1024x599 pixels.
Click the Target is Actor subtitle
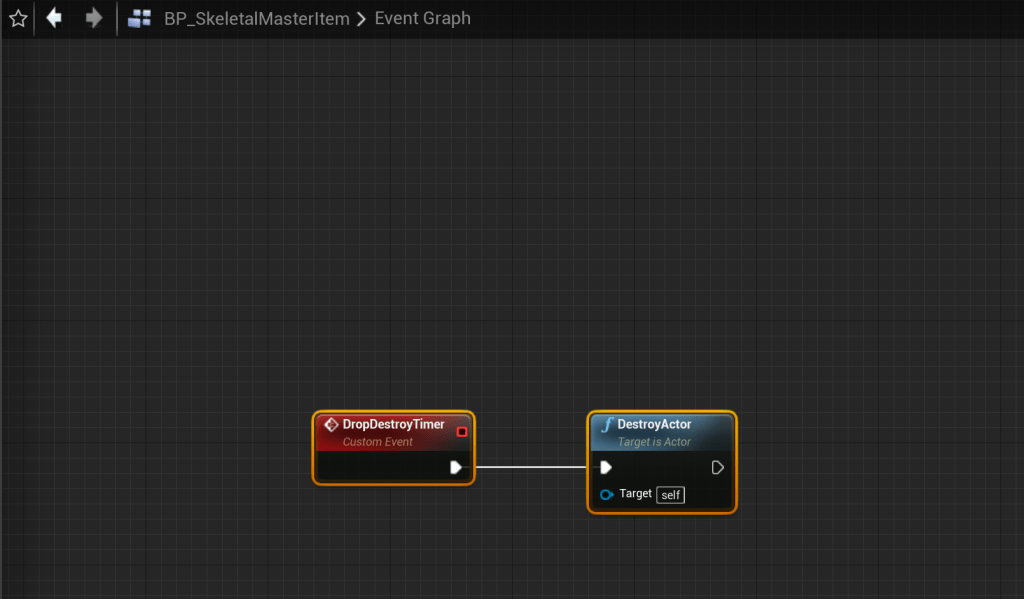tap(654, 442)
